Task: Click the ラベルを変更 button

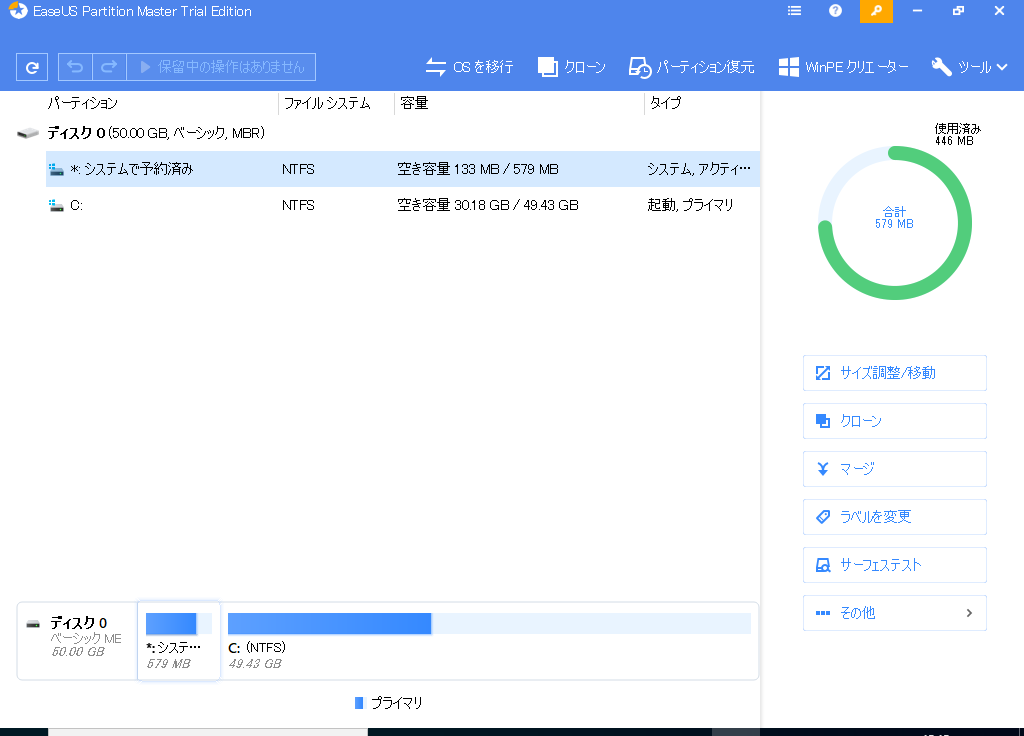Action: pyautogui.click(x=894, y=517)
